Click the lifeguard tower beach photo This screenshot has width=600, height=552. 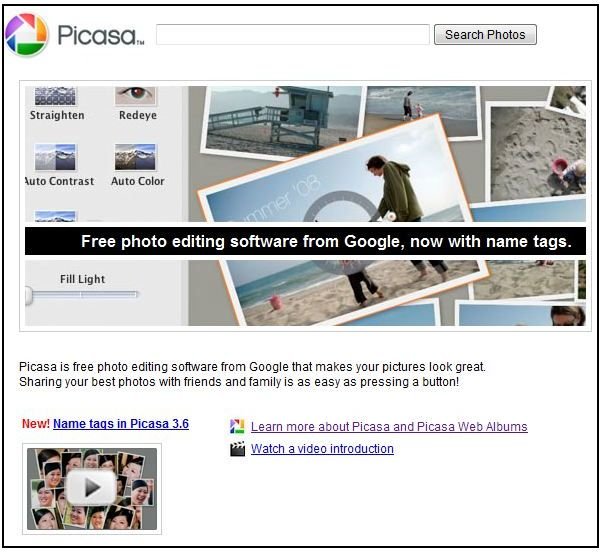click(282, 120)
